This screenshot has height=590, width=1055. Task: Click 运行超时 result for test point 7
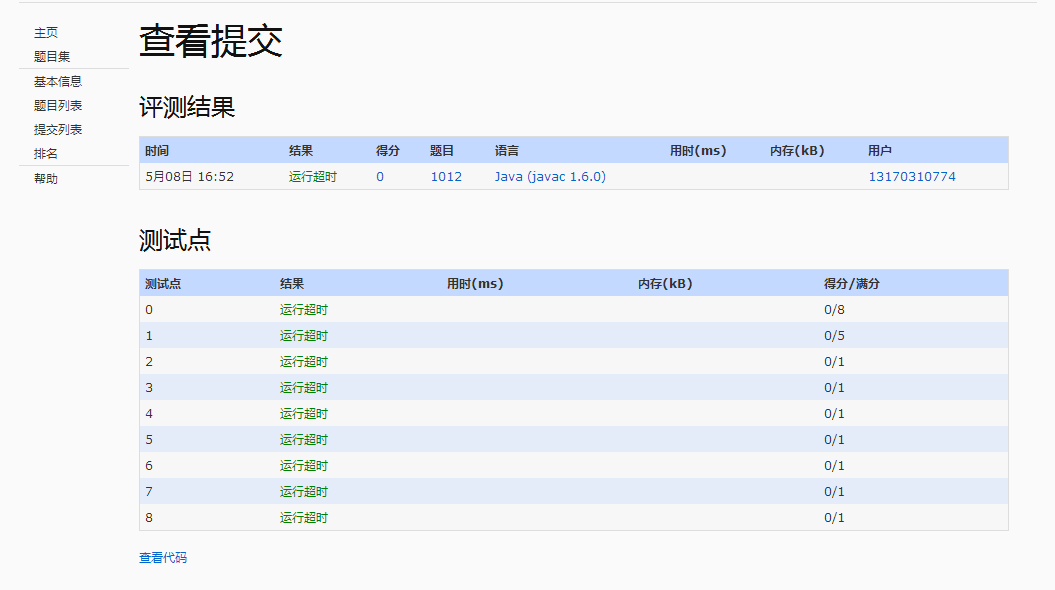[304, 492]
